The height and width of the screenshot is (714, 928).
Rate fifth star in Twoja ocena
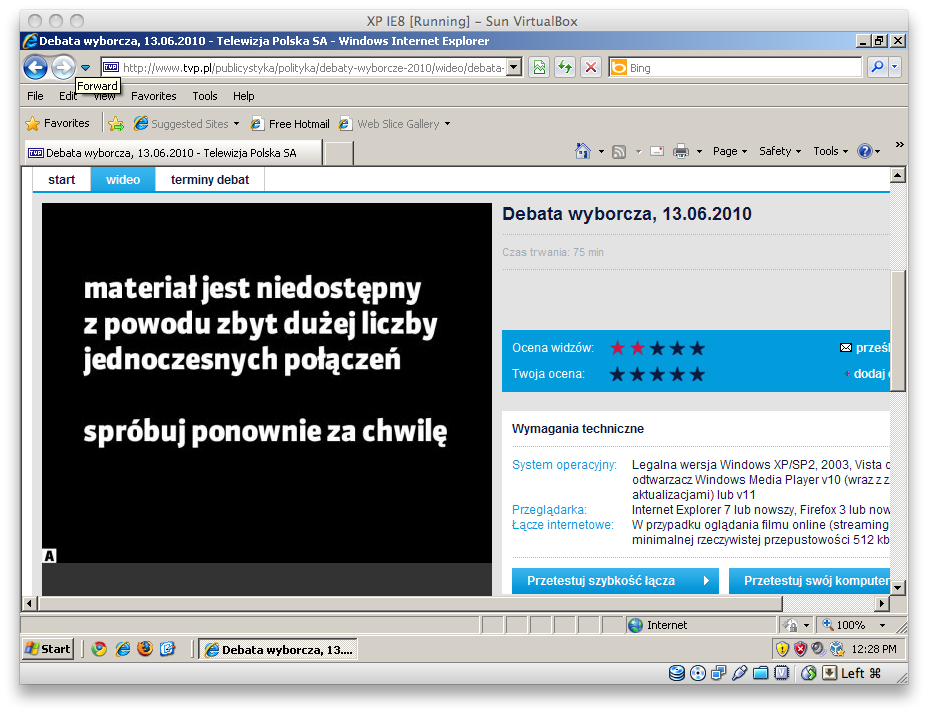pyautogui.click(x=697, y=374)
